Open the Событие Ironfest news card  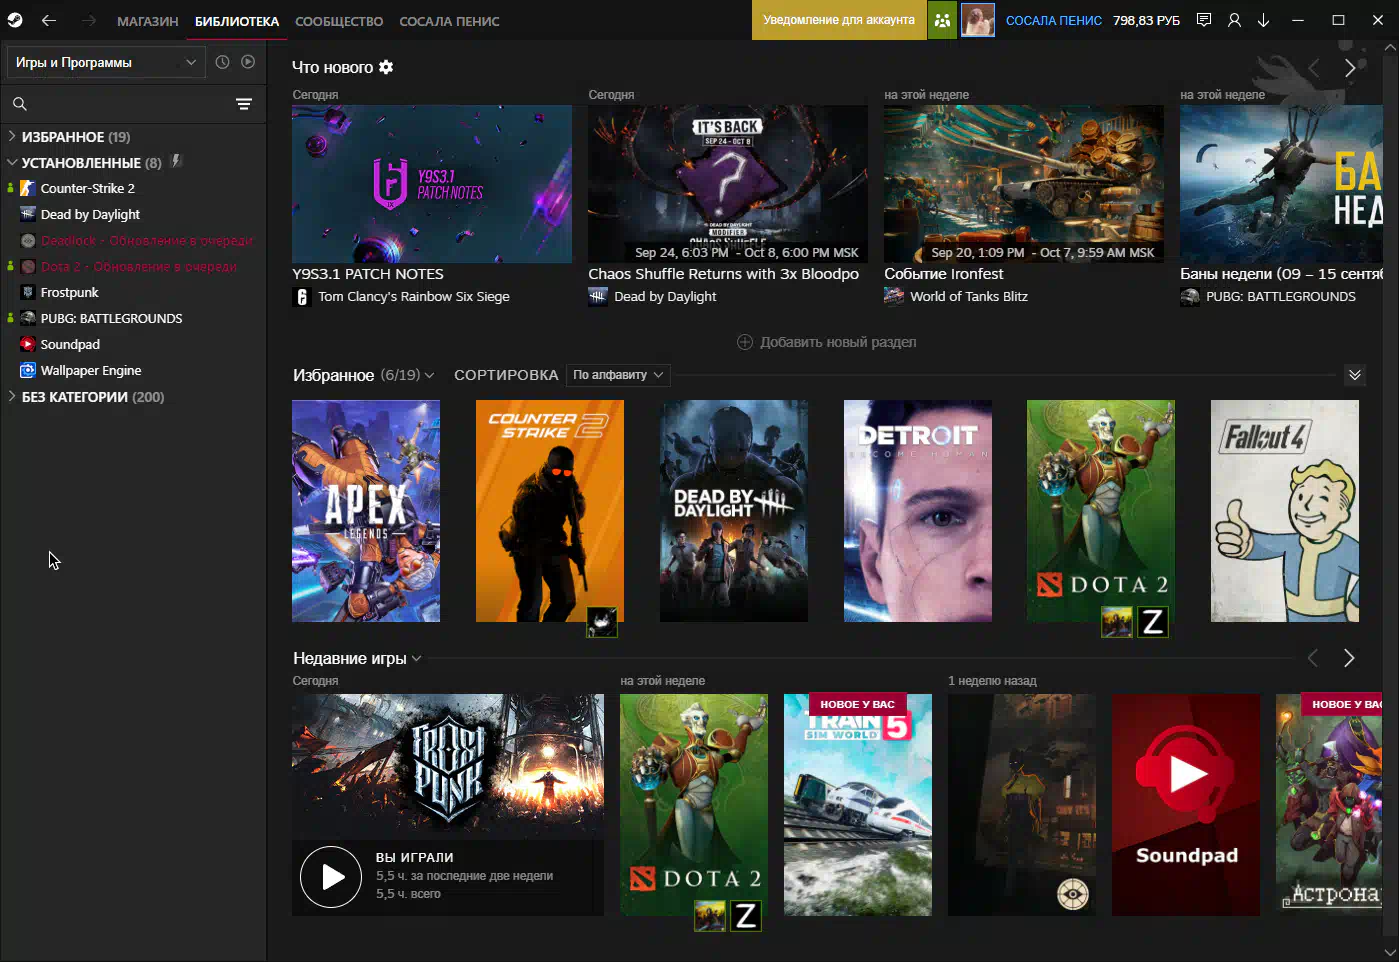(x=1024, y=184)
